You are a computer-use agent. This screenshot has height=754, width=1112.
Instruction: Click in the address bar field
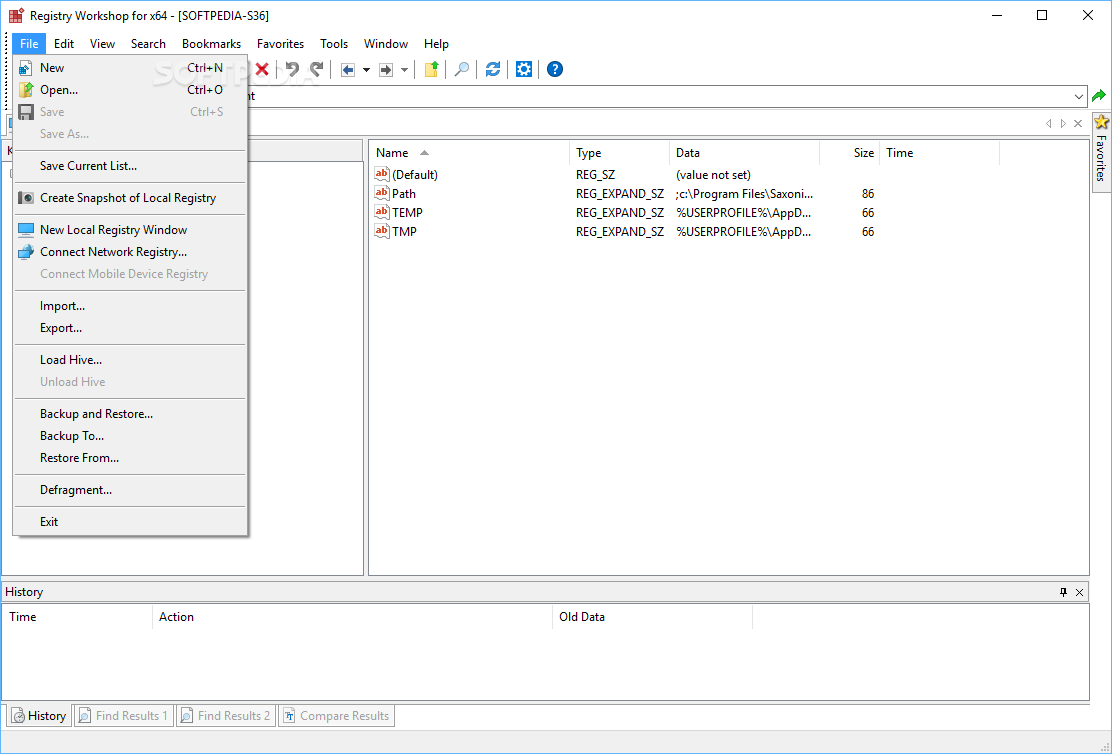(660, 96)
